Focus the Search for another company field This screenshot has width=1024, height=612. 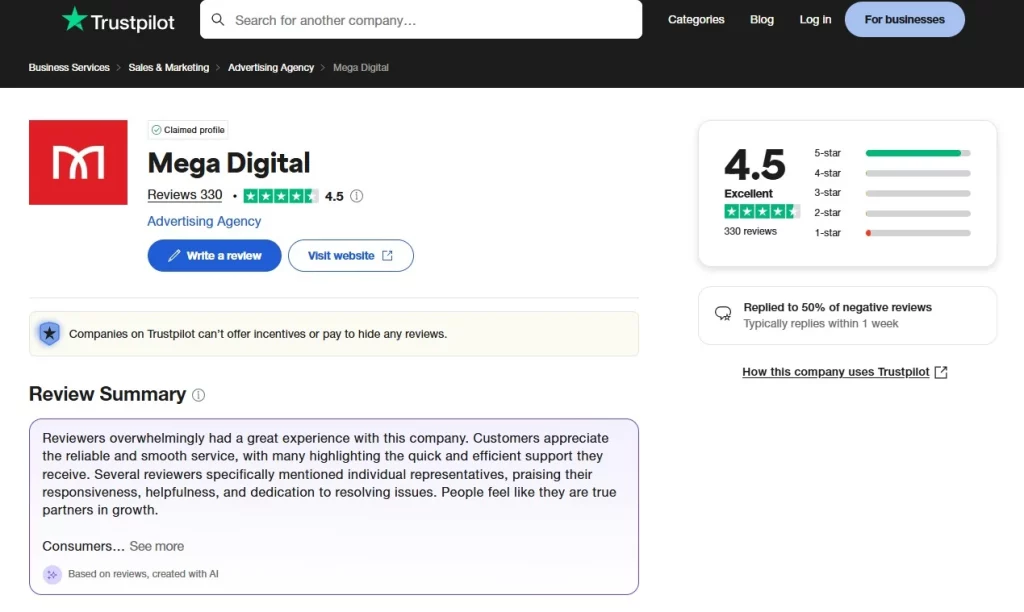tap(421, 20)
